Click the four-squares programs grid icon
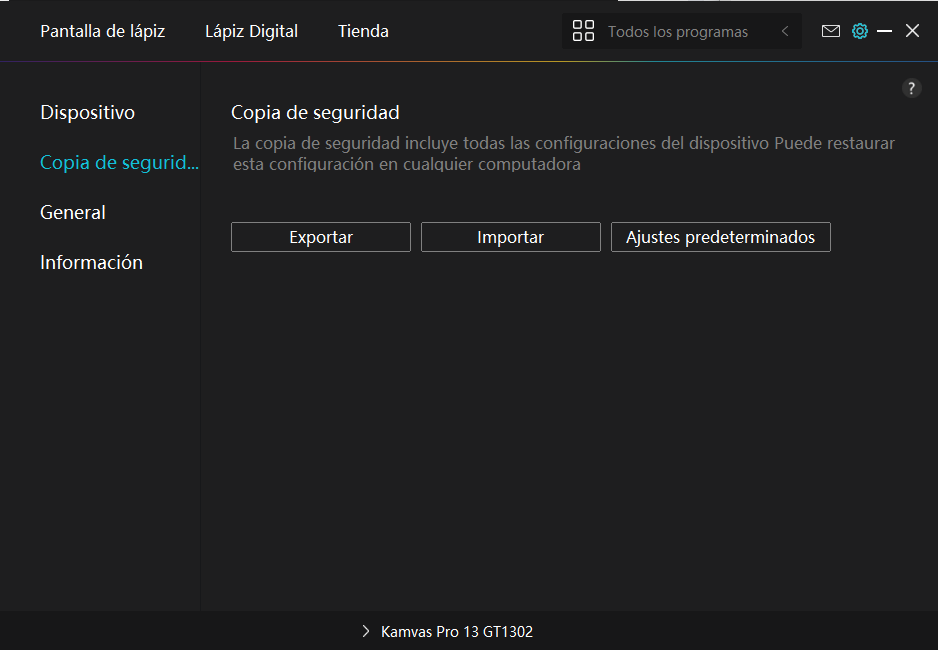 tap(583, 31)
